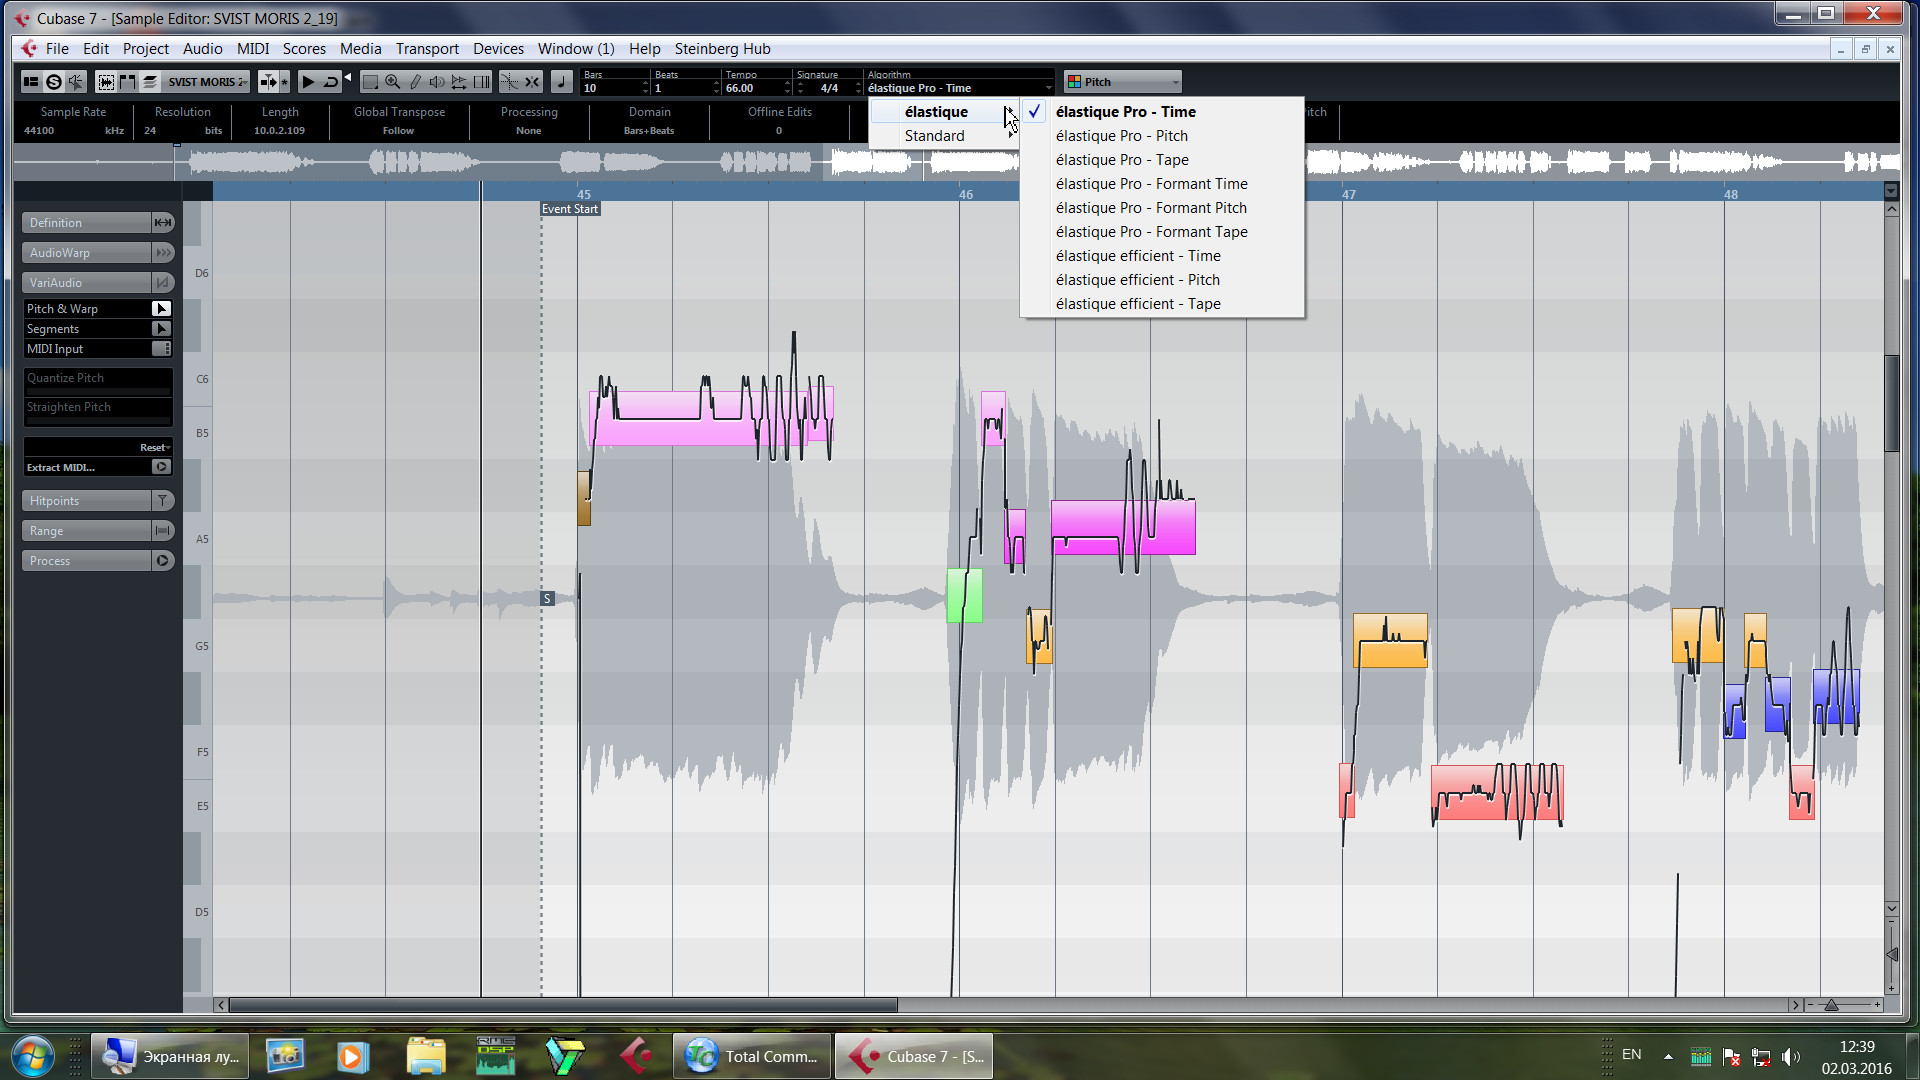Choose élastique Pro - Tape

coord(1162,160)
